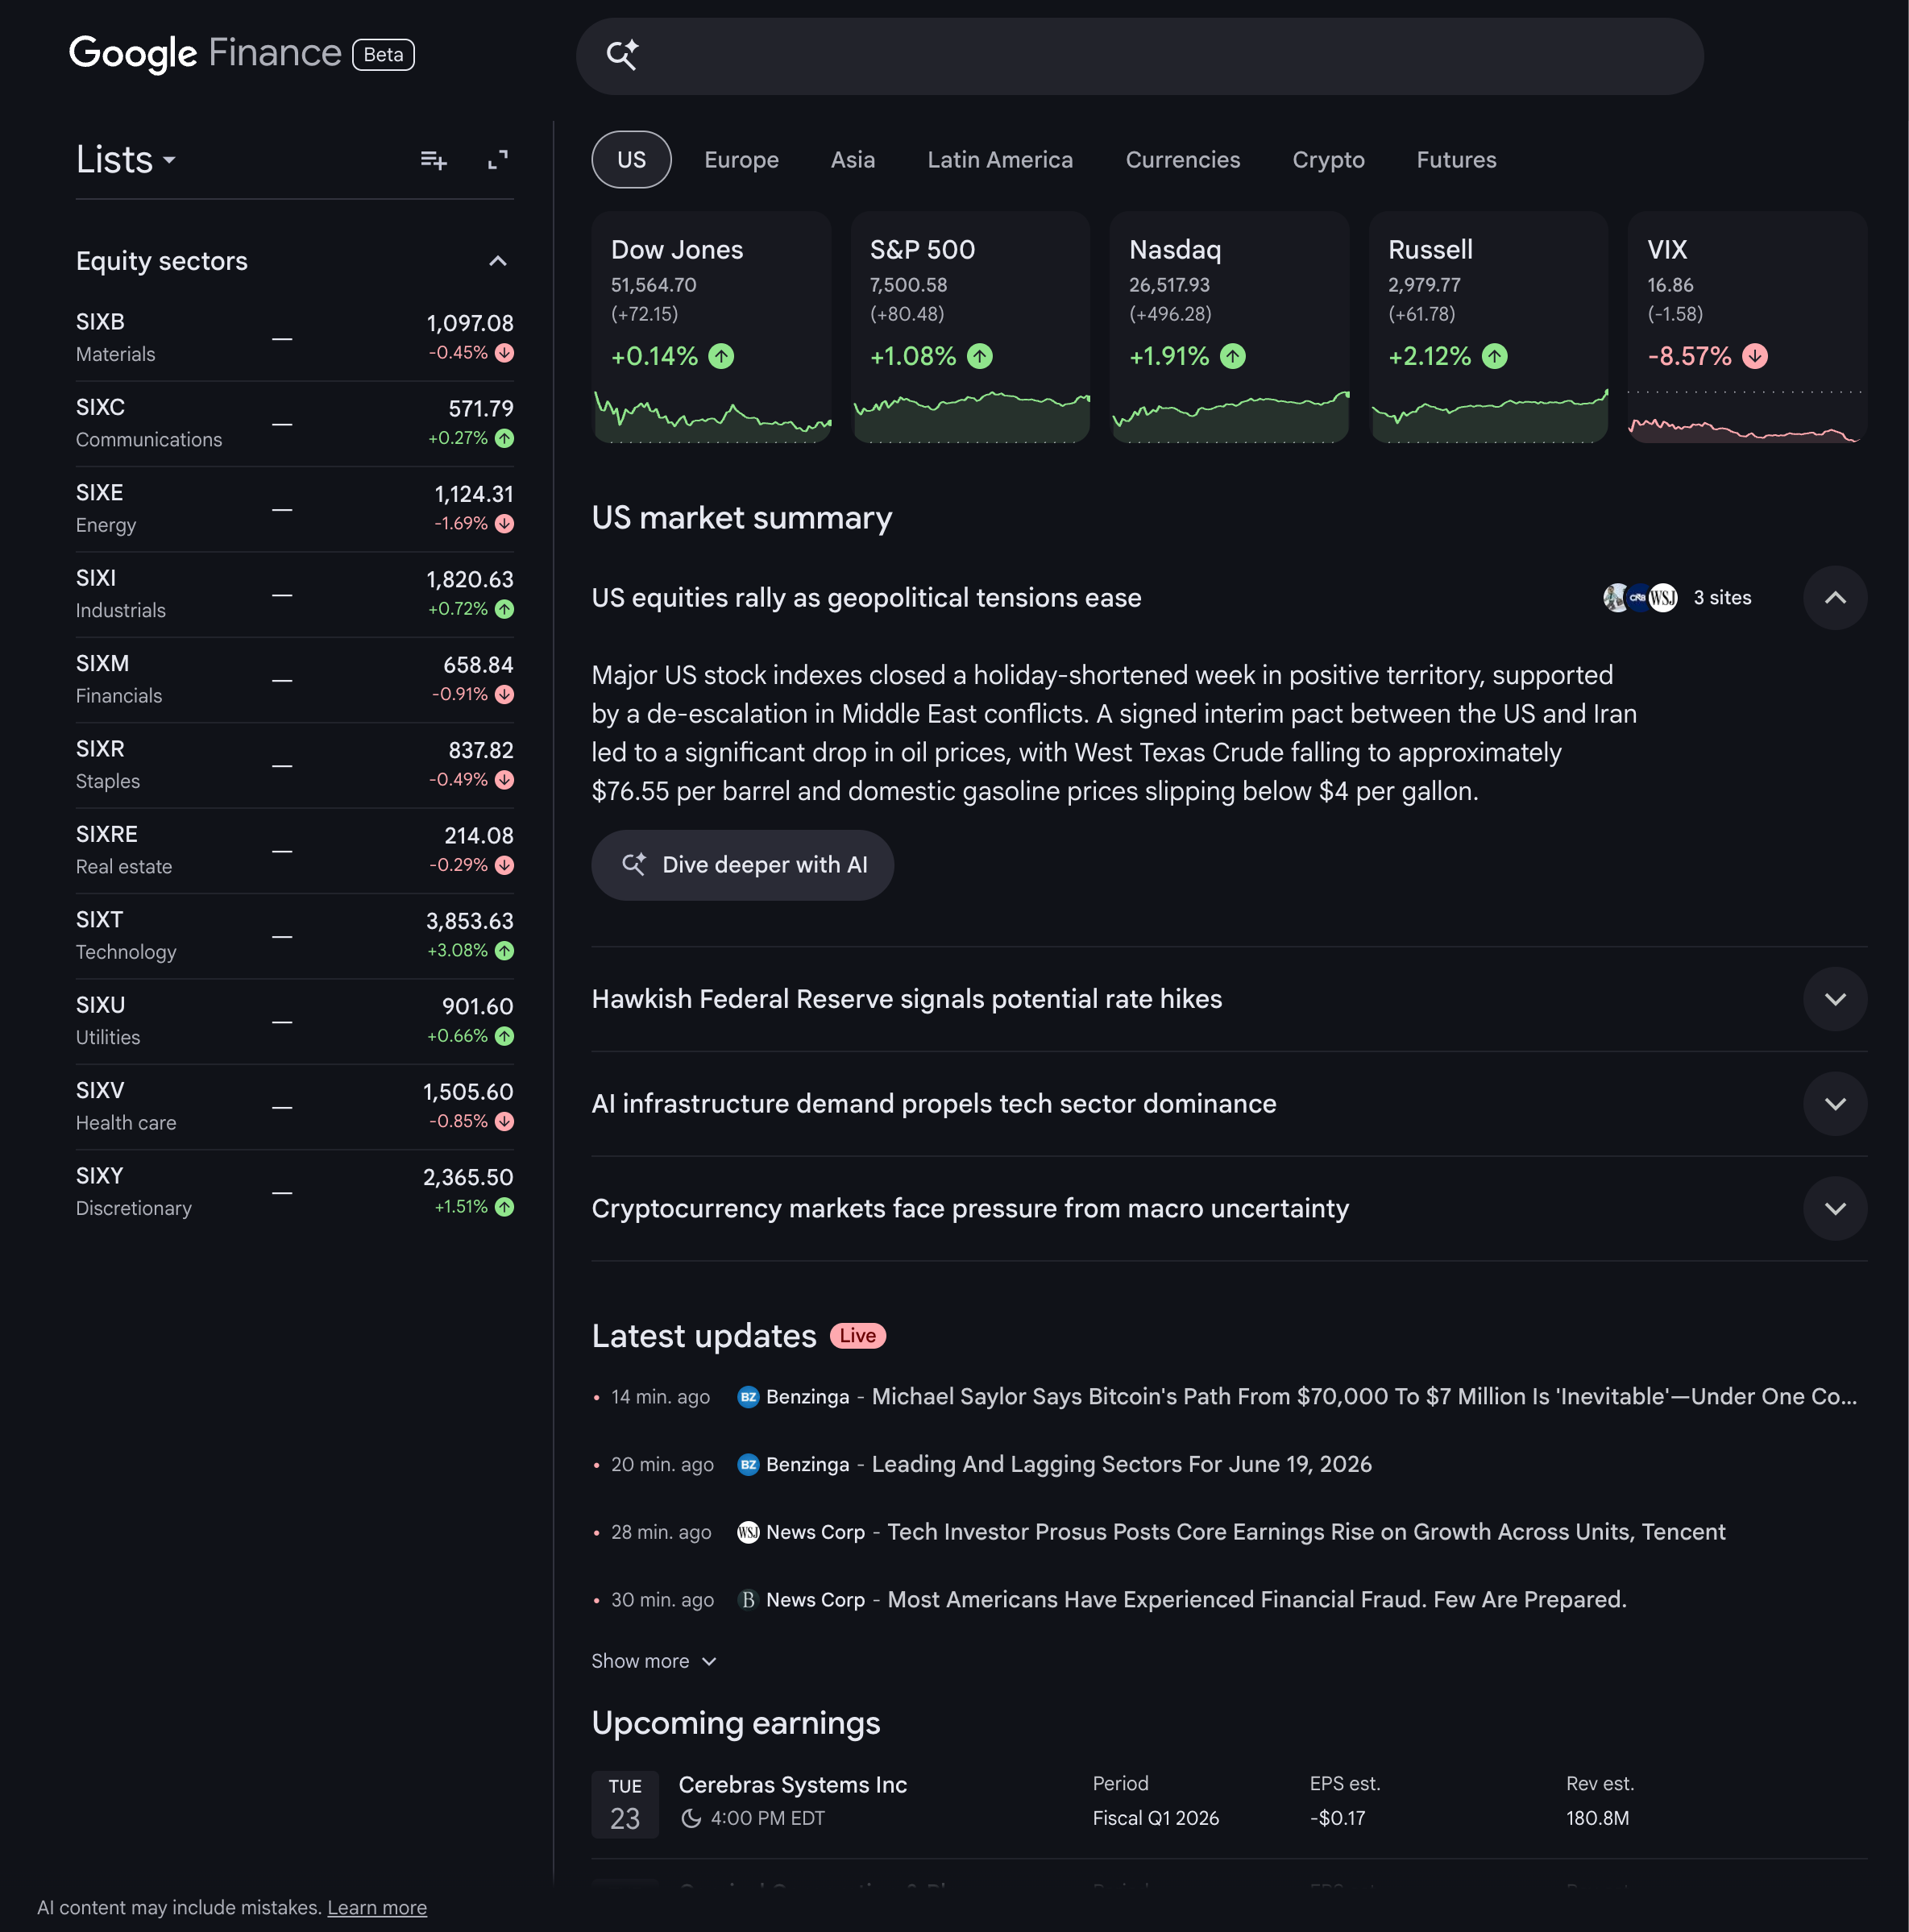Click the TUE 23 earnings date tile
The height and width of the screenshot is (1932, 1909).
625,1805
